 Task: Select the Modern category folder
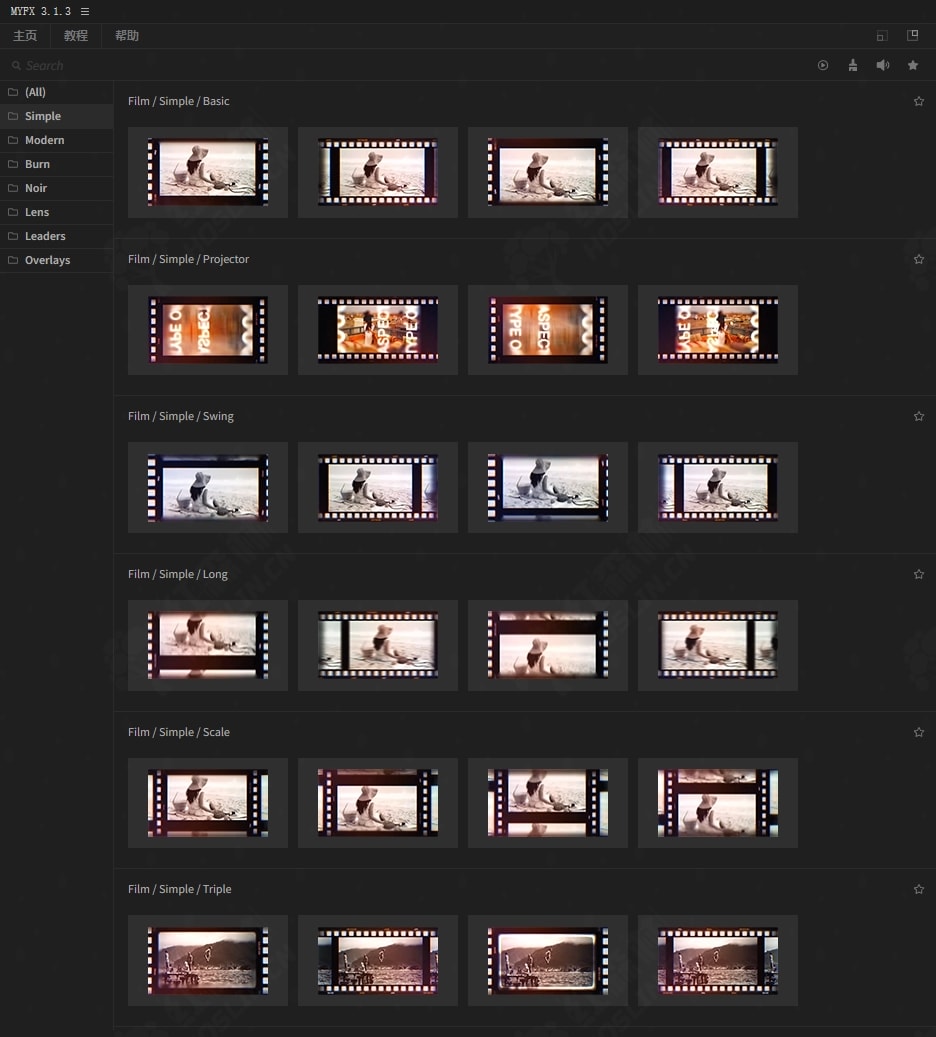(x=57, y=140)
